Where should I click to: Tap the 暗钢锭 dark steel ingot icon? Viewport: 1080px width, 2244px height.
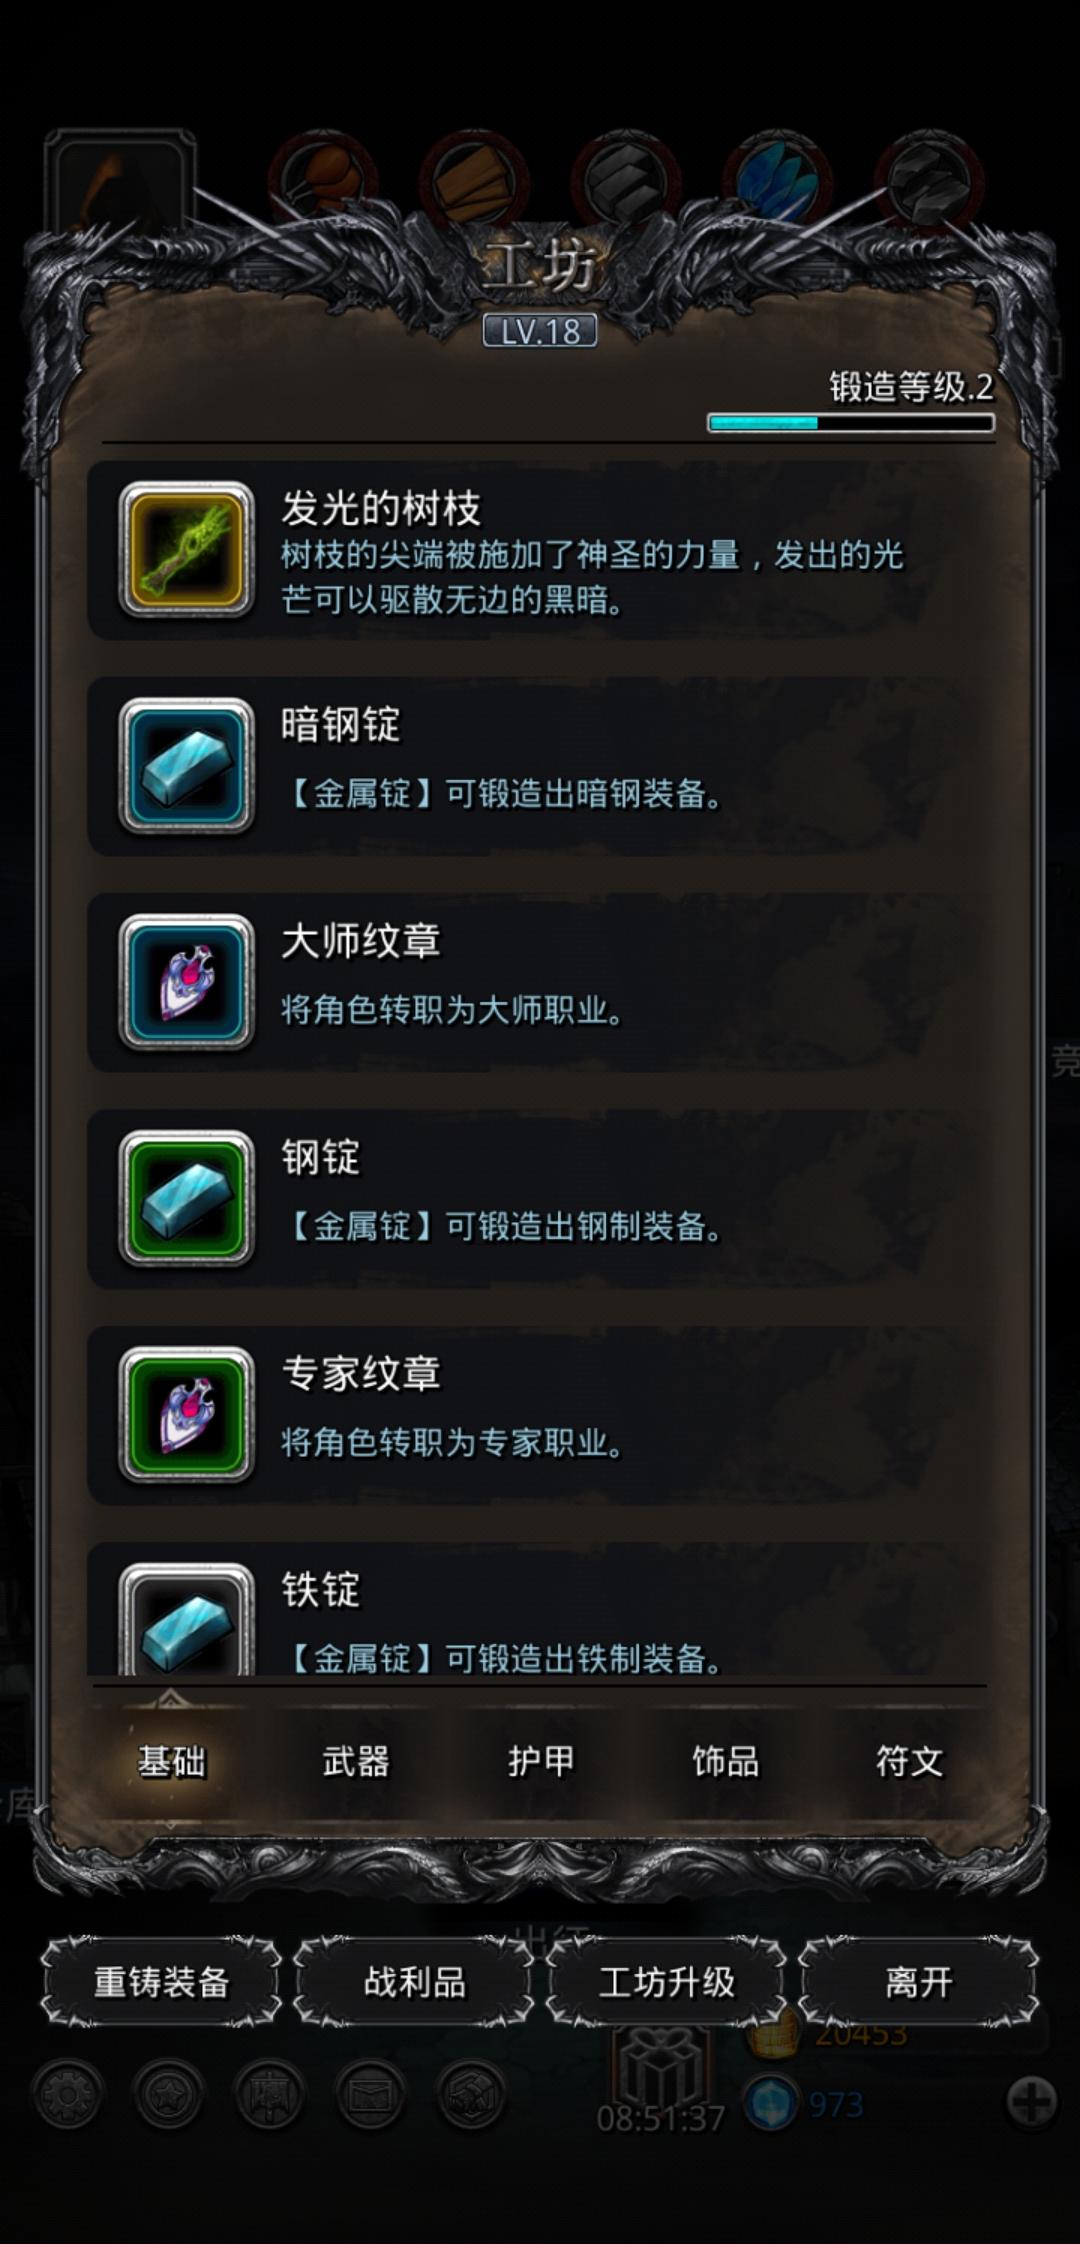tap(186, 765)
